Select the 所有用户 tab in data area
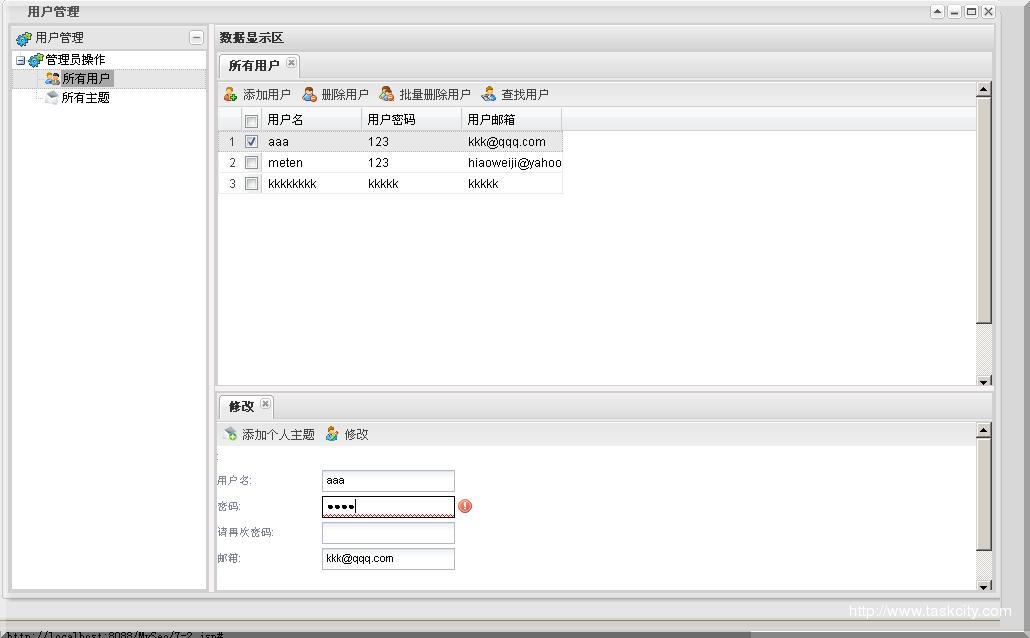This screenshot has width=1030, height=638. tap(253, 66)
